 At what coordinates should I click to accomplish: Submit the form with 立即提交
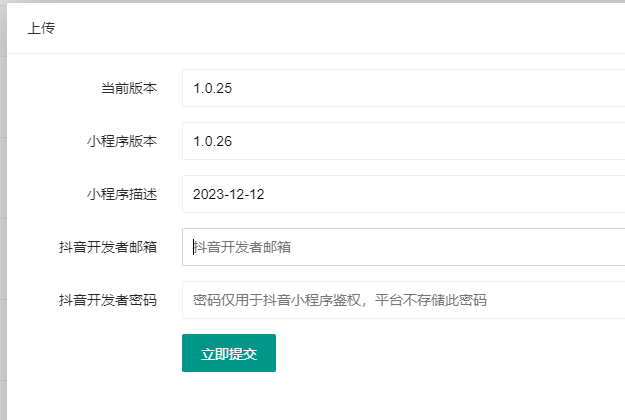pos(229,353)
